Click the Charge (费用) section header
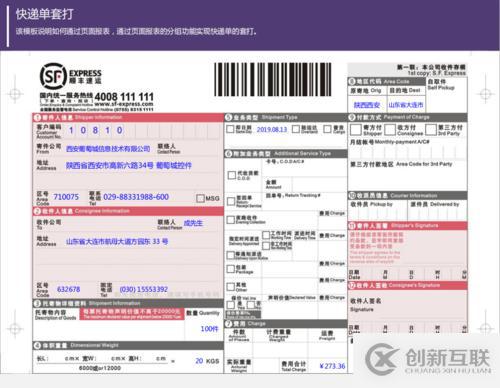The width and height of the screenshot is (500, 388). point(286,324)
